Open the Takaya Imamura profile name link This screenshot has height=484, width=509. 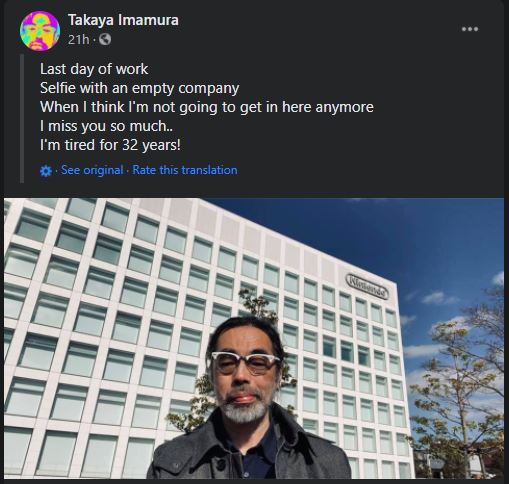click(x=123, y=20)
